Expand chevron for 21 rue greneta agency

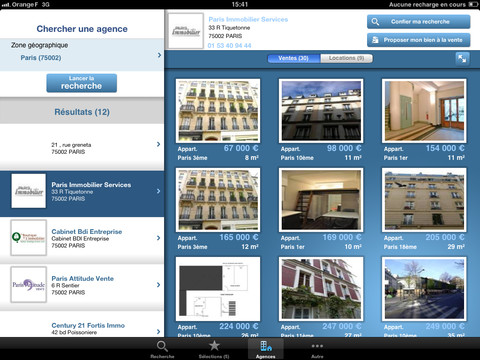click(x=158, y=144)
